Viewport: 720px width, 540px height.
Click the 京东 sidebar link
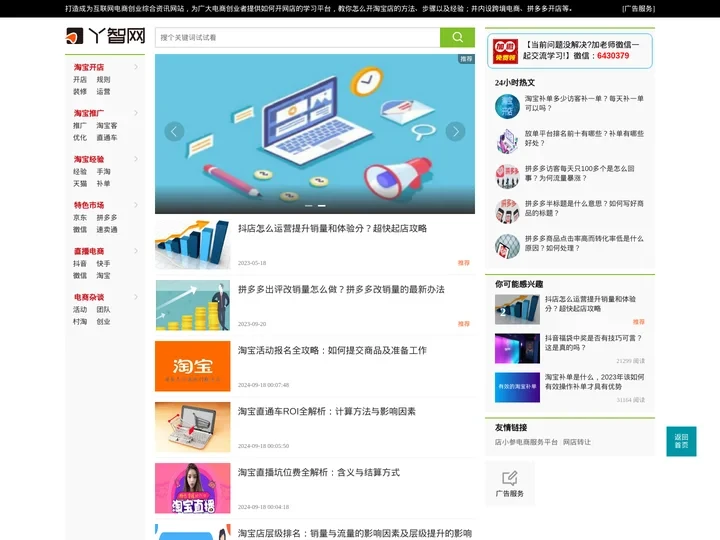[x=80, y=217]
